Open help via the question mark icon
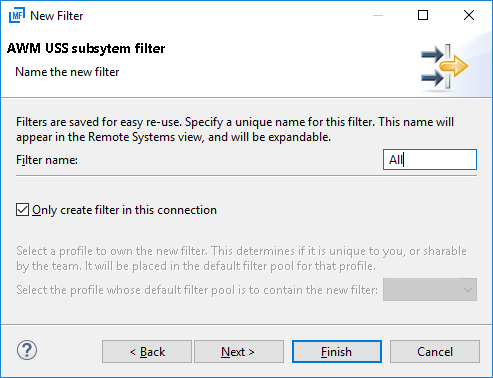Image resolution: width=493 pixels, height=378 pixels. pyautogui.click(x=27, y=350)
